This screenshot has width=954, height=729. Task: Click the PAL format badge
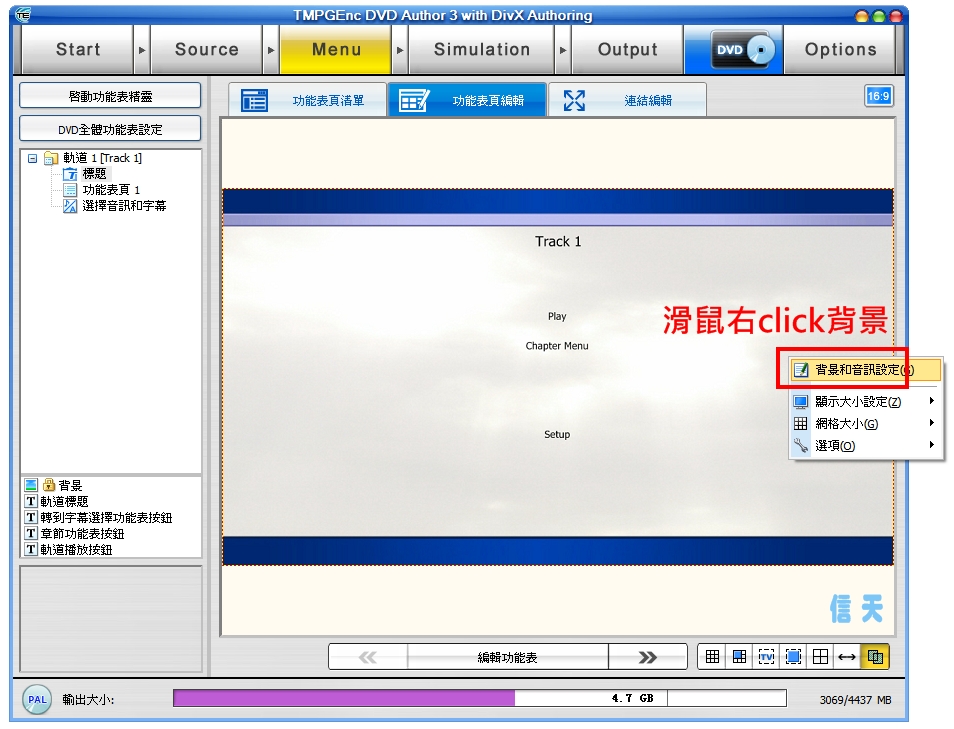37,699
